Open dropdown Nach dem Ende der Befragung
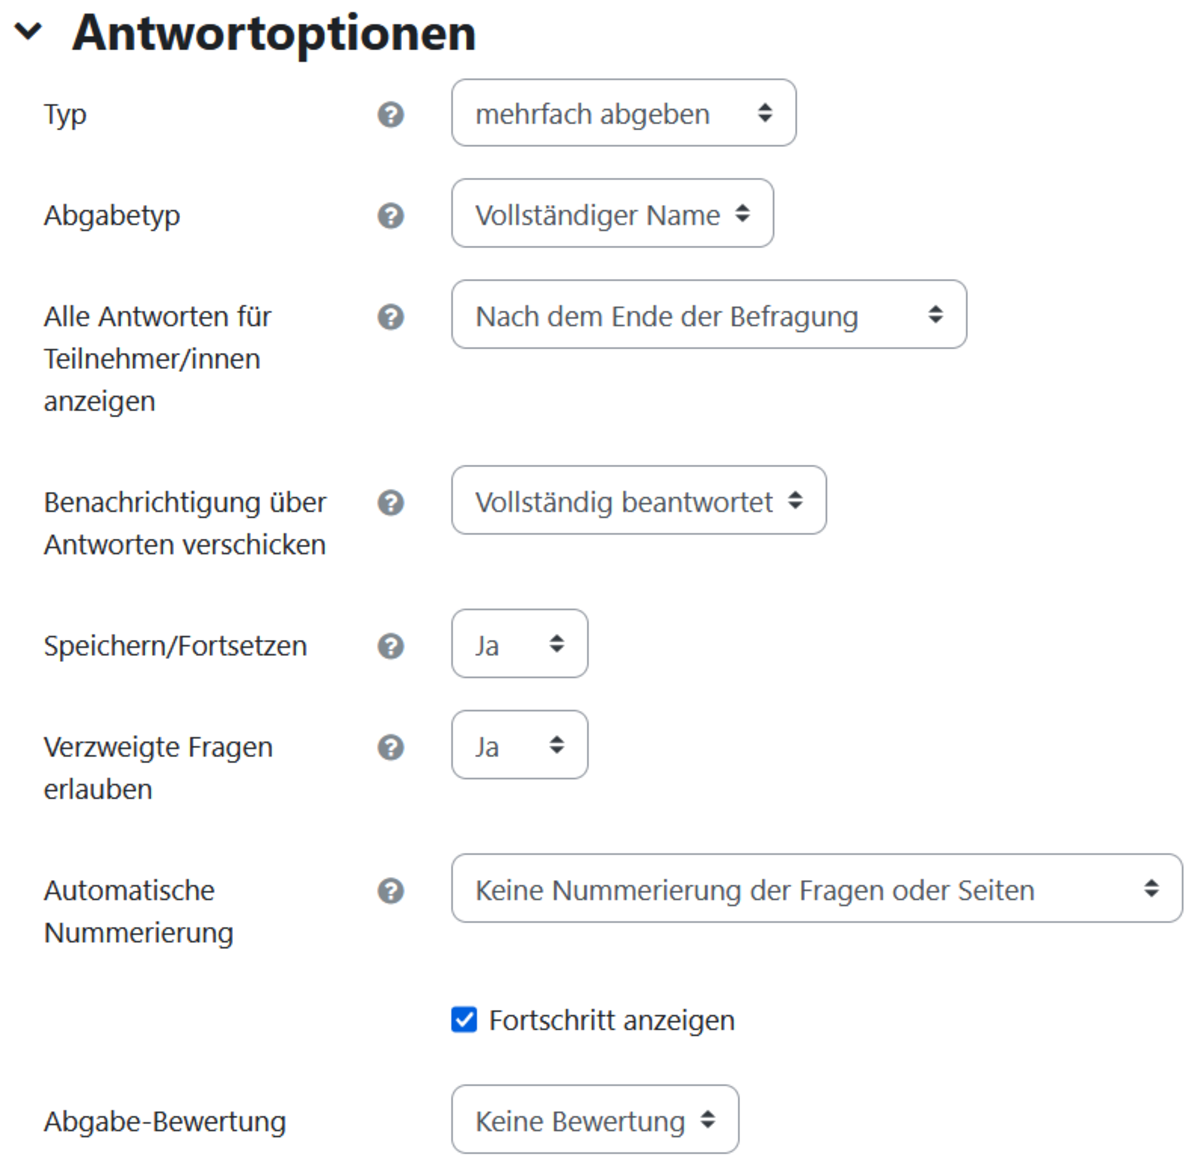 point(709,314)
